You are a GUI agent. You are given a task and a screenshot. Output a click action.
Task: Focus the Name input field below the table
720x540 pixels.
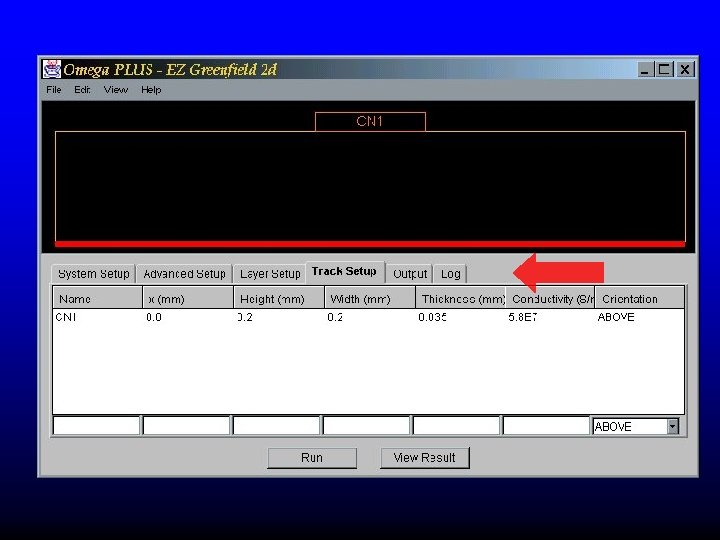point(96,425)
